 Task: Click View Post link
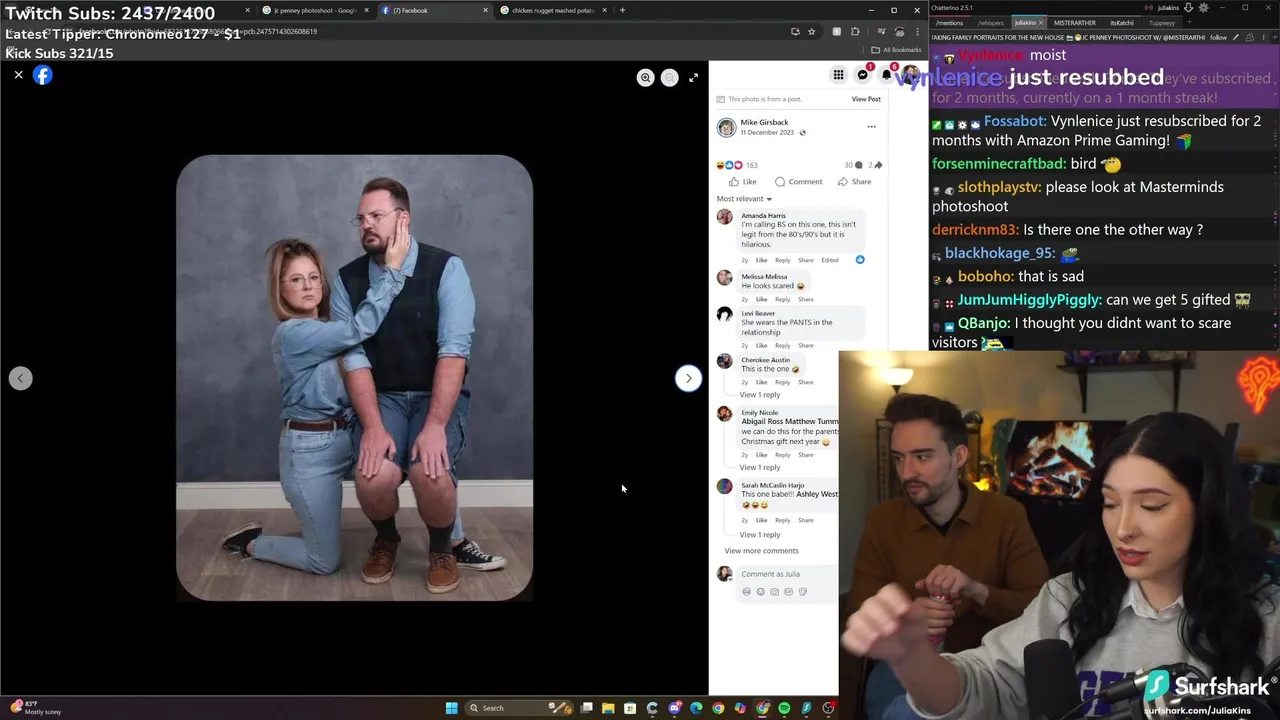click(x=866, y=99)
